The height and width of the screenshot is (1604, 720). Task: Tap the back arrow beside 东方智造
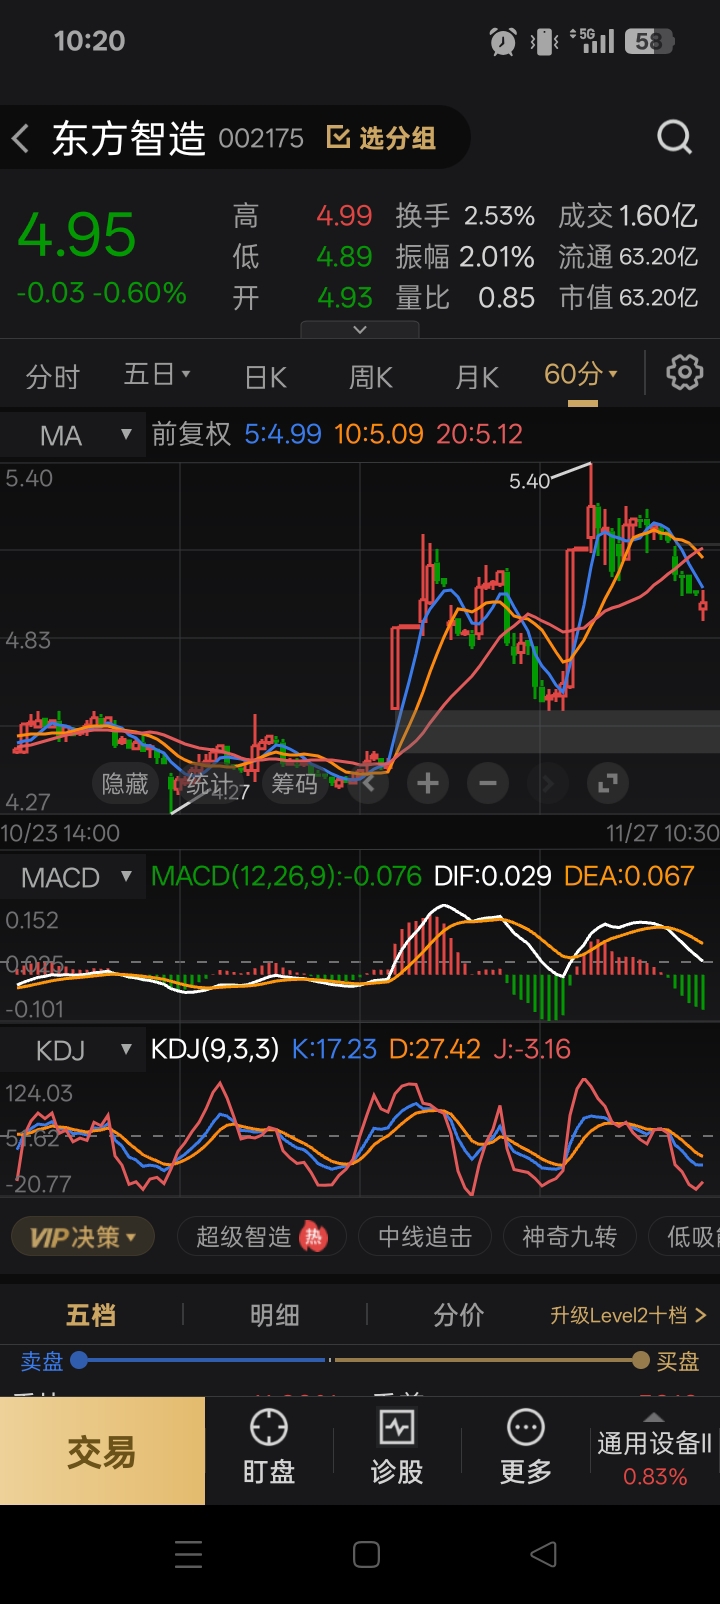pos(20,138)
